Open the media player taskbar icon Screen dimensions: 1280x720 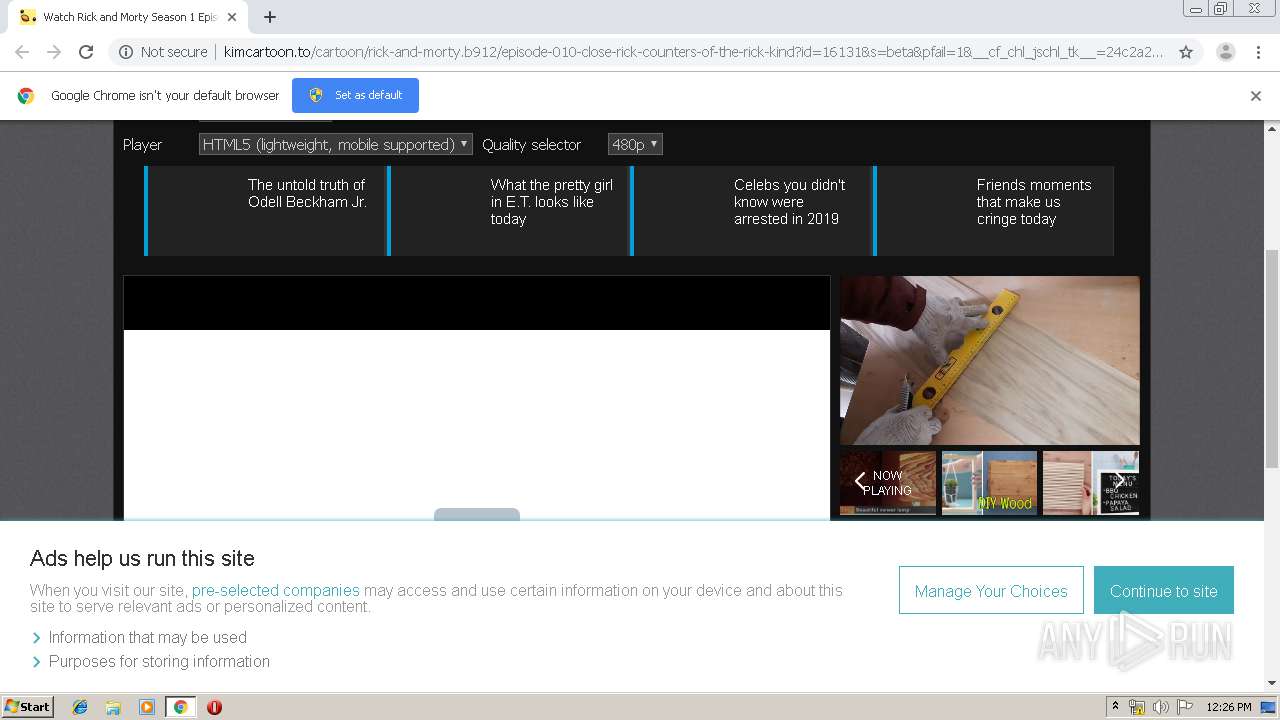click(147, 707)
